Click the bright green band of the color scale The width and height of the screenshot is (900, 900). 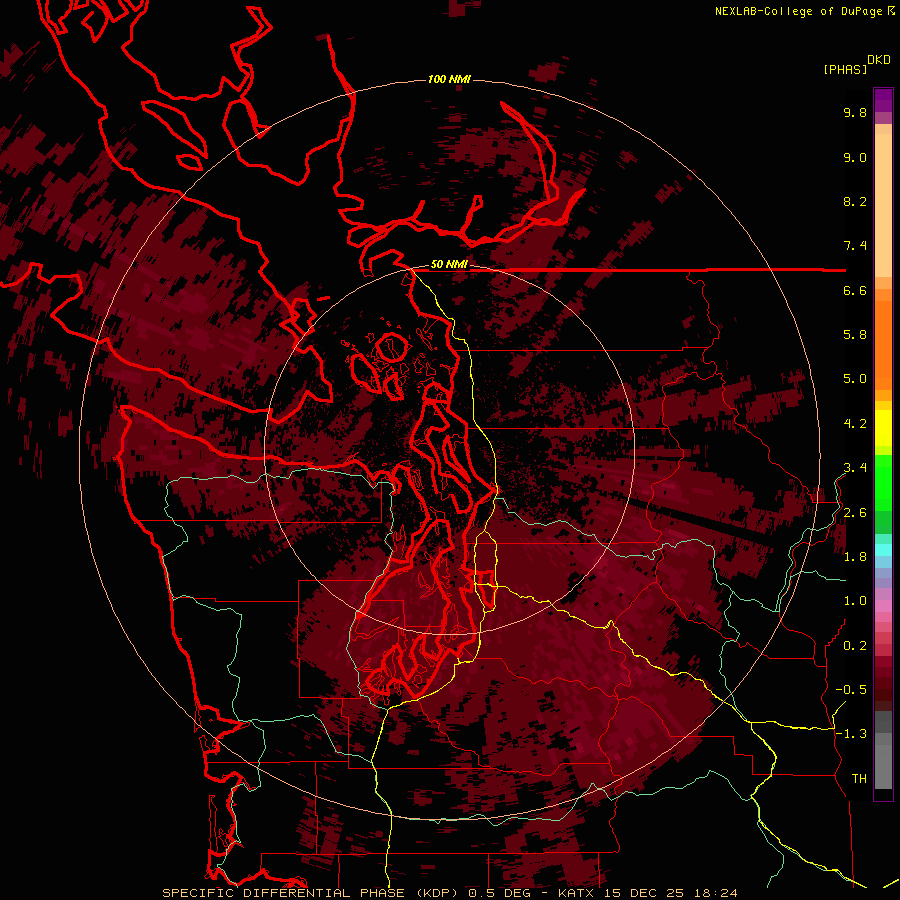[883, 482]
